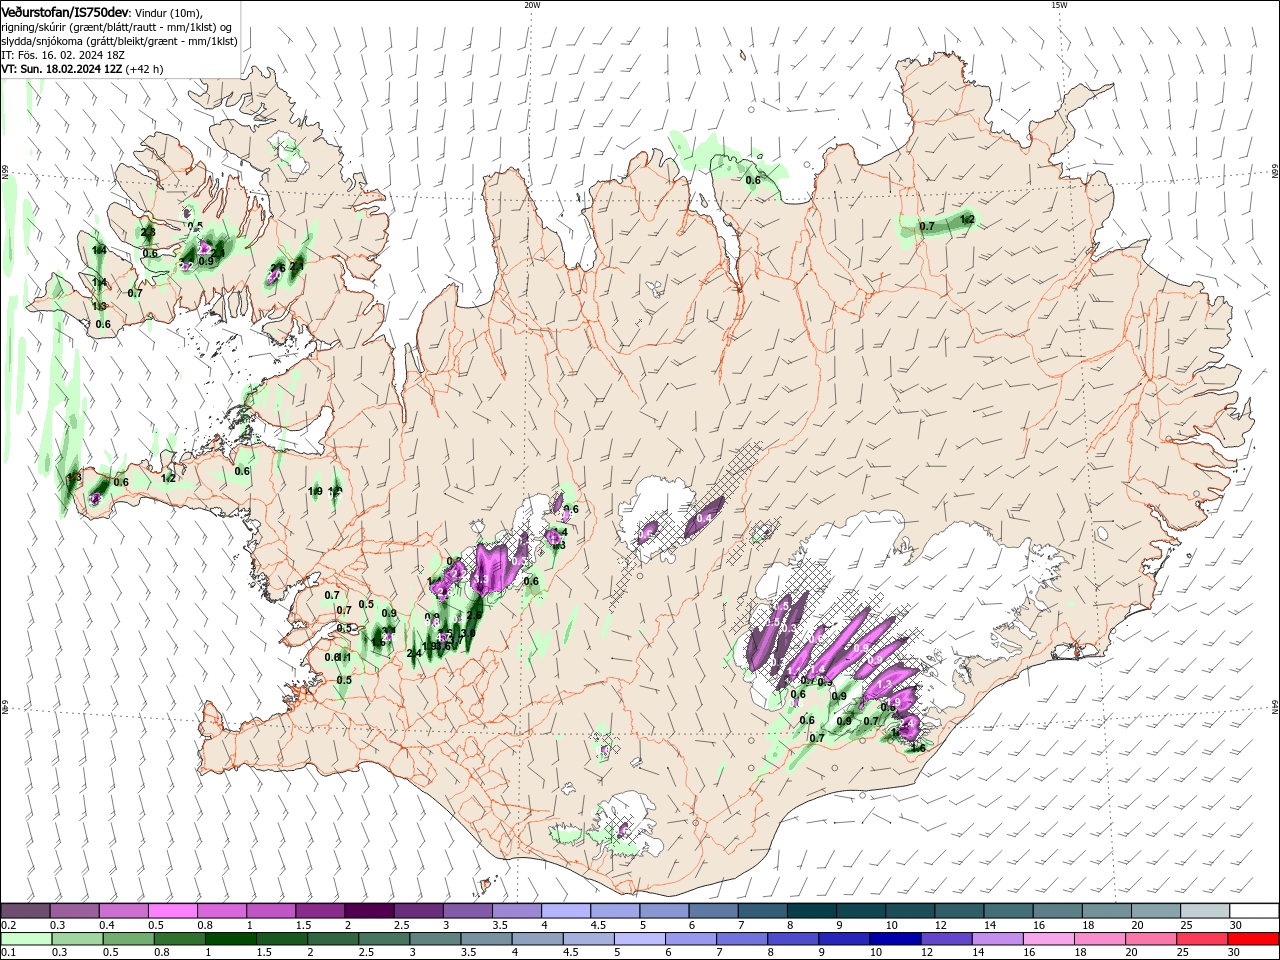
Task: Click the grey-blue 4 swatch in the lower legend
Action: [x=537, y=939]
